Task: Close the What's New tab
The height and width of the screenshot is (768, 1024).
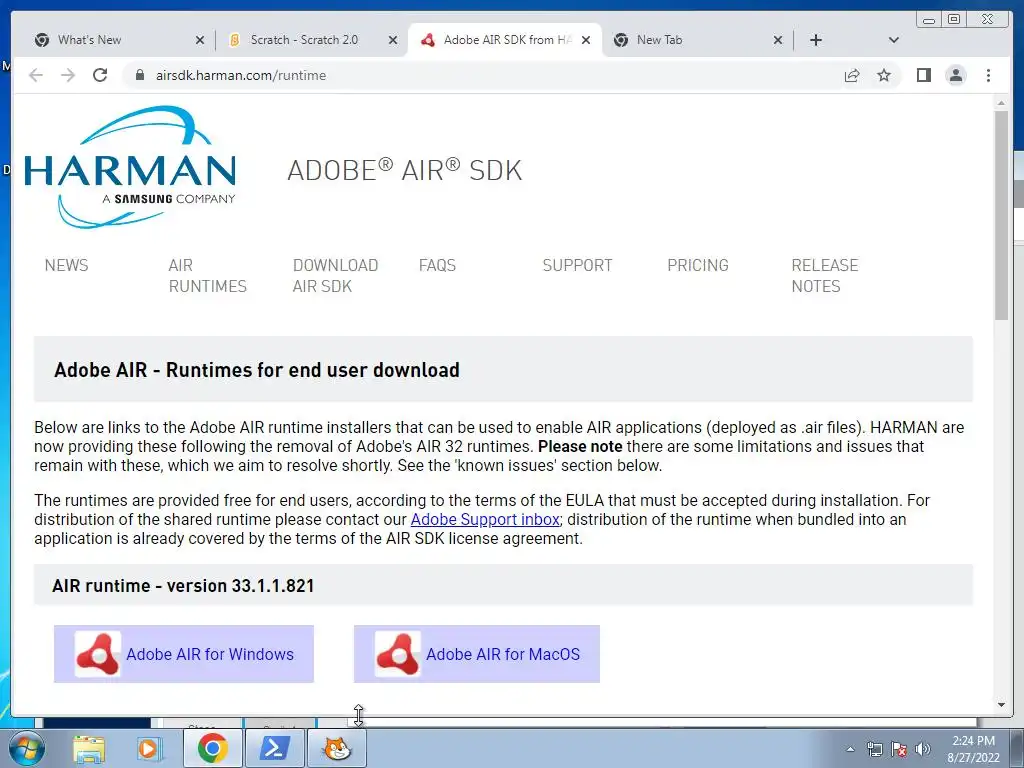Action: (x=200, y=40)
